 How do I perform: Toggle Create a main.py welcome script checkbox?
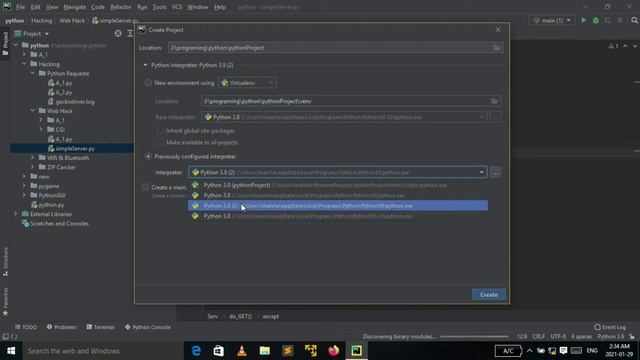tap(145, 187)
